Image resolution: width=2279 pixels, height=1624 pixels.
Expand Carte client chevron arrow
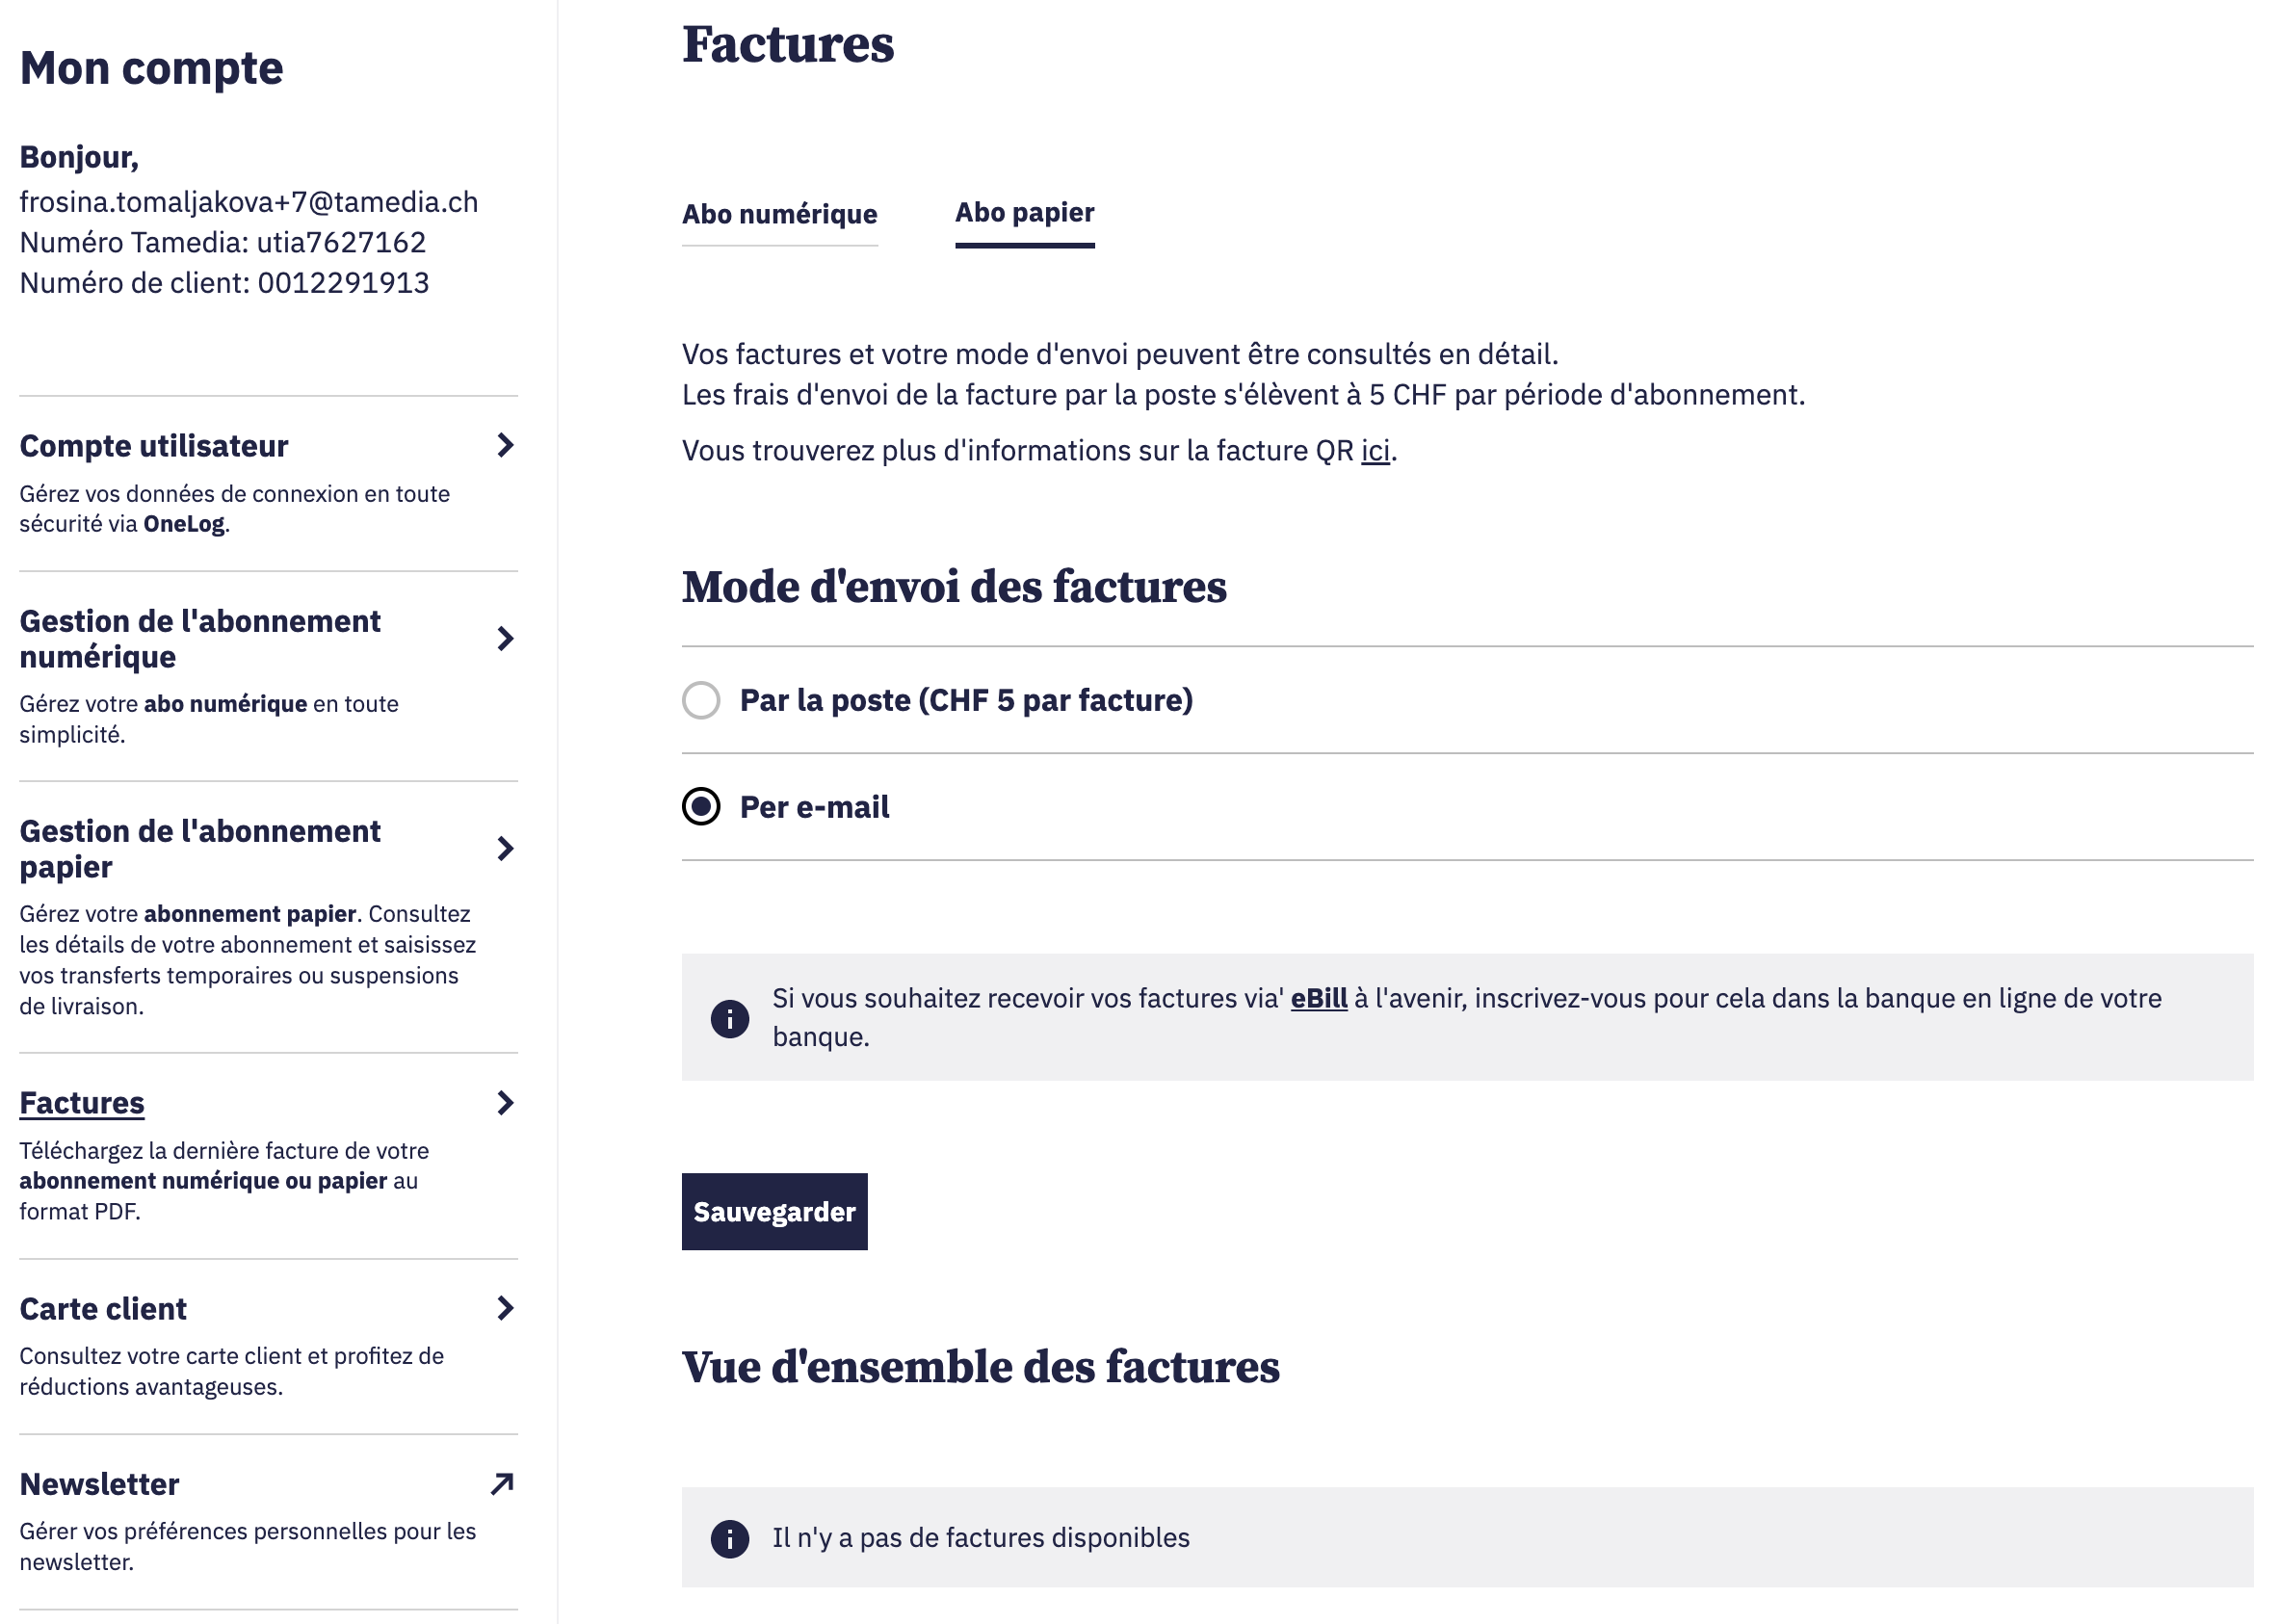click(x=505, y=1308)
